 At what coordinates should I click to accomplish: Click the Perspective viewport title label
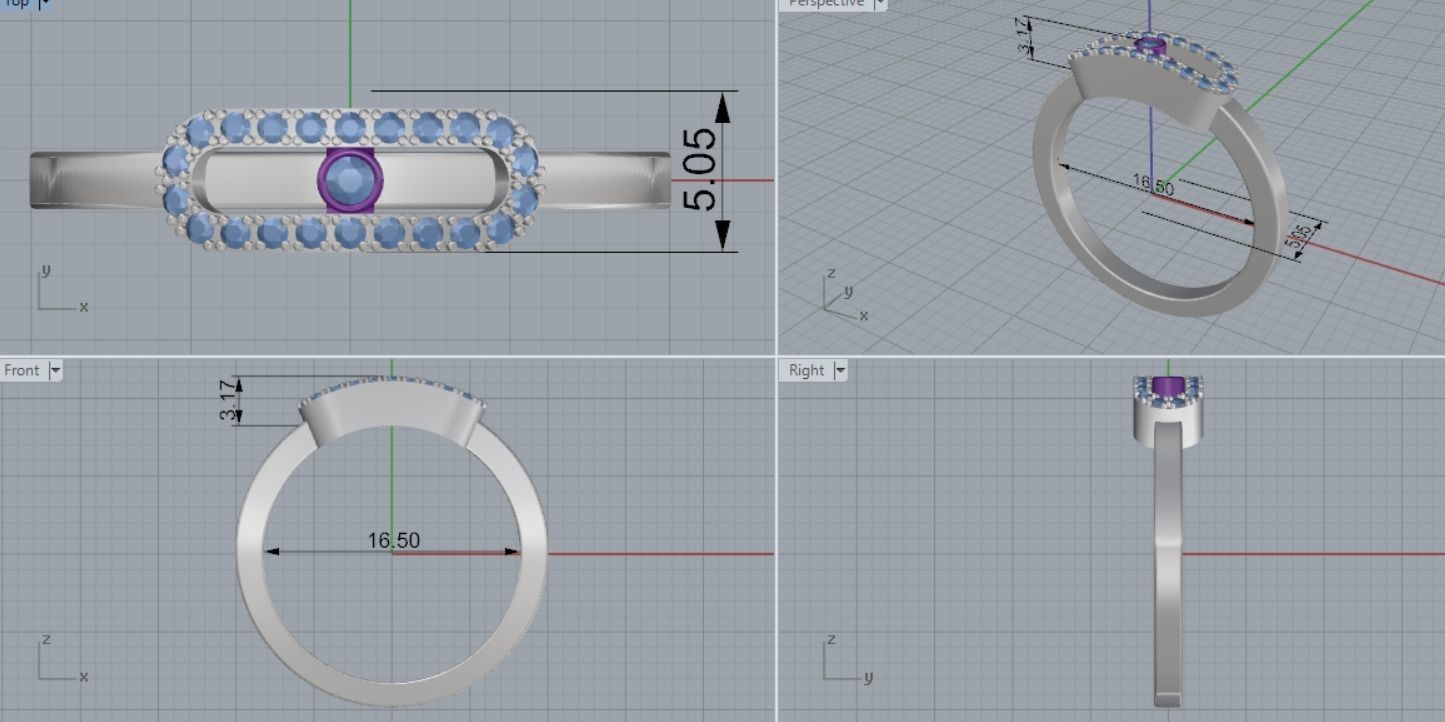pos(826,3)
